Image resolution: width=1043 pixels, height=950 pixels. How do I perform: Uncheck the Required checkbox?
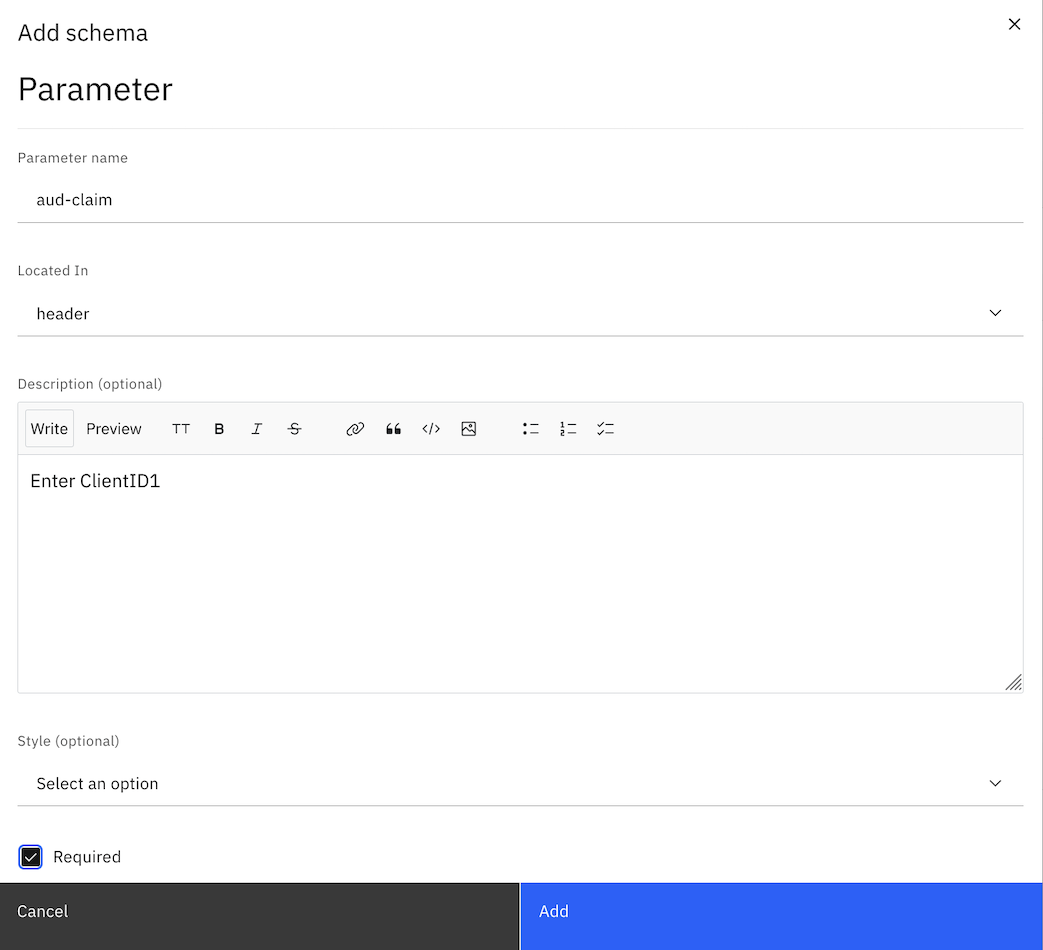tap(30, 856)
